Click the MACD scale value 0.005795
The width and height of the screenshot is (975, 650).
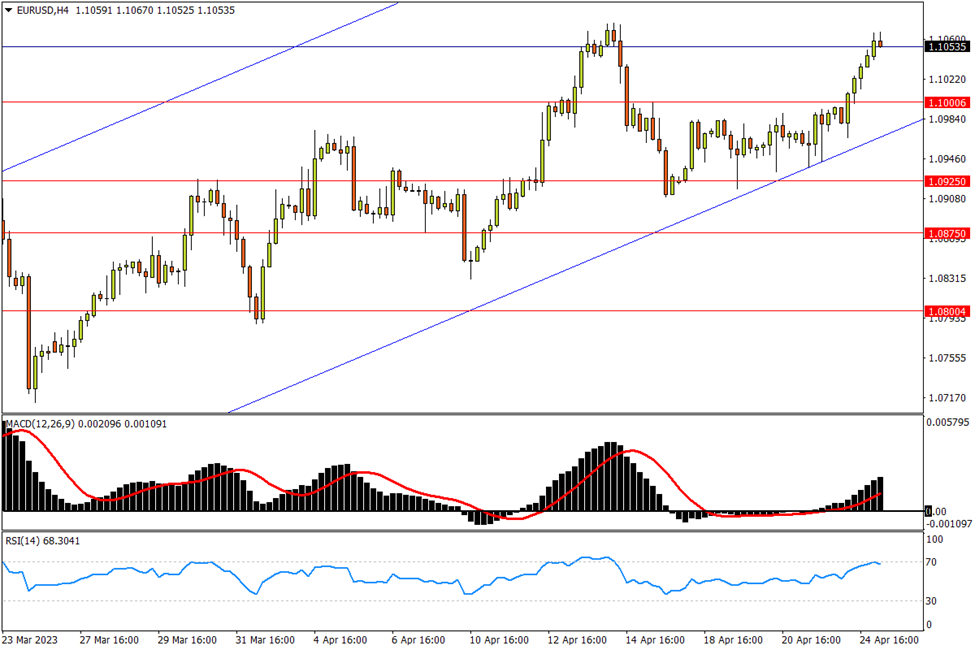(x=948, y=423)
